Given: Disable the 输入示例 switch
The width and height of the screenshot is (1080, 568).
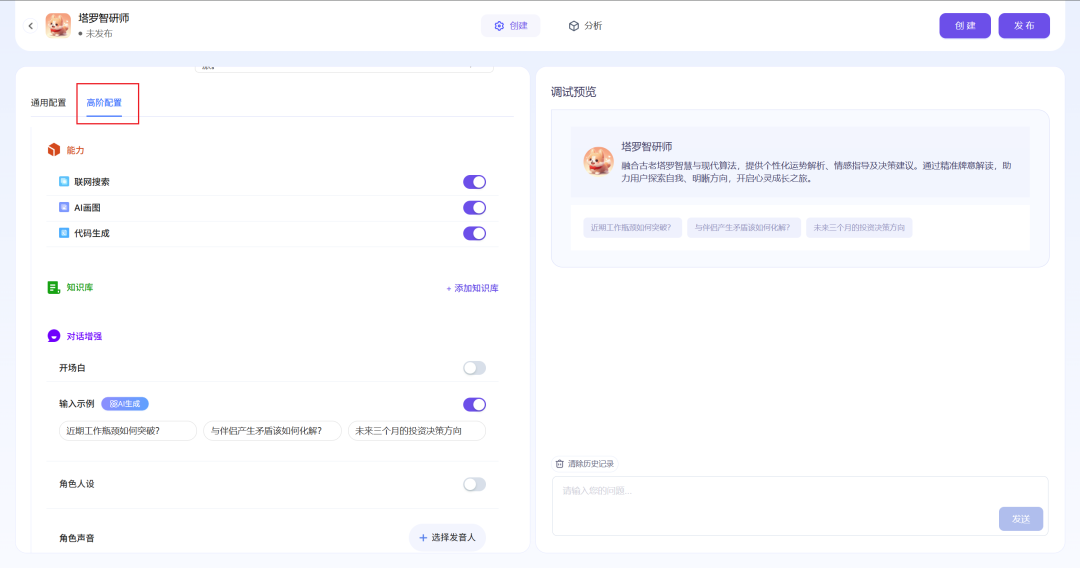Looking at the screenshot, I should [475, 405].
